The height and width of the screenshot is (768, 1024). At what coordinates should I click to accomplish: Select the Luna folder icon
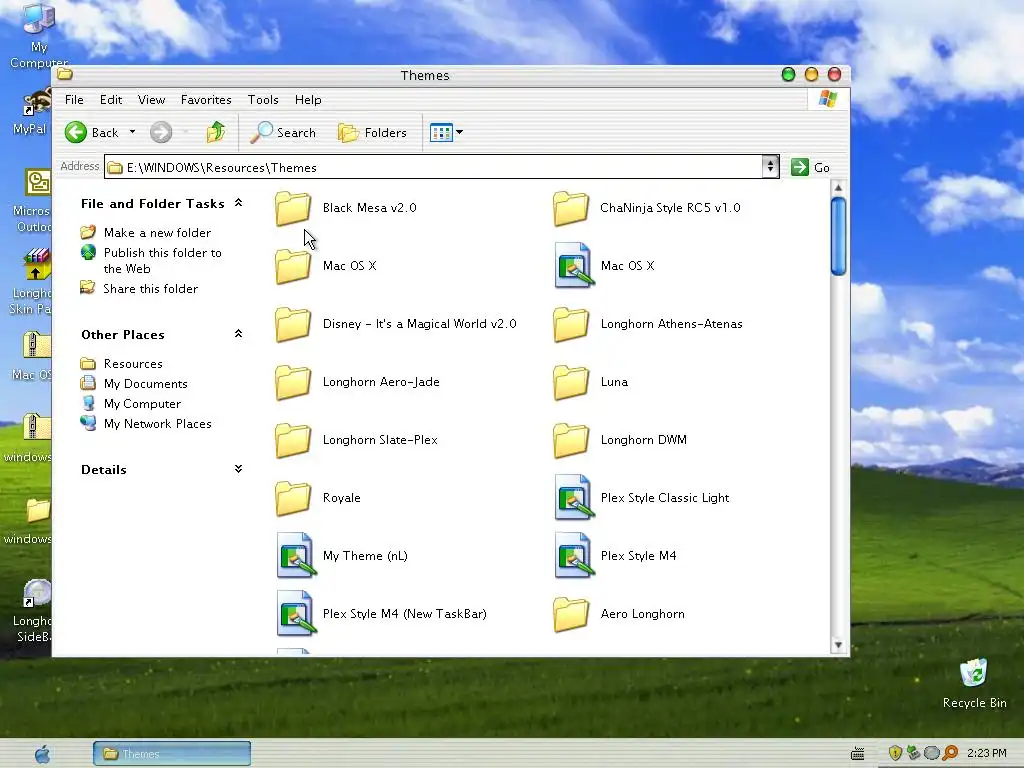click(x=571, y=383)
